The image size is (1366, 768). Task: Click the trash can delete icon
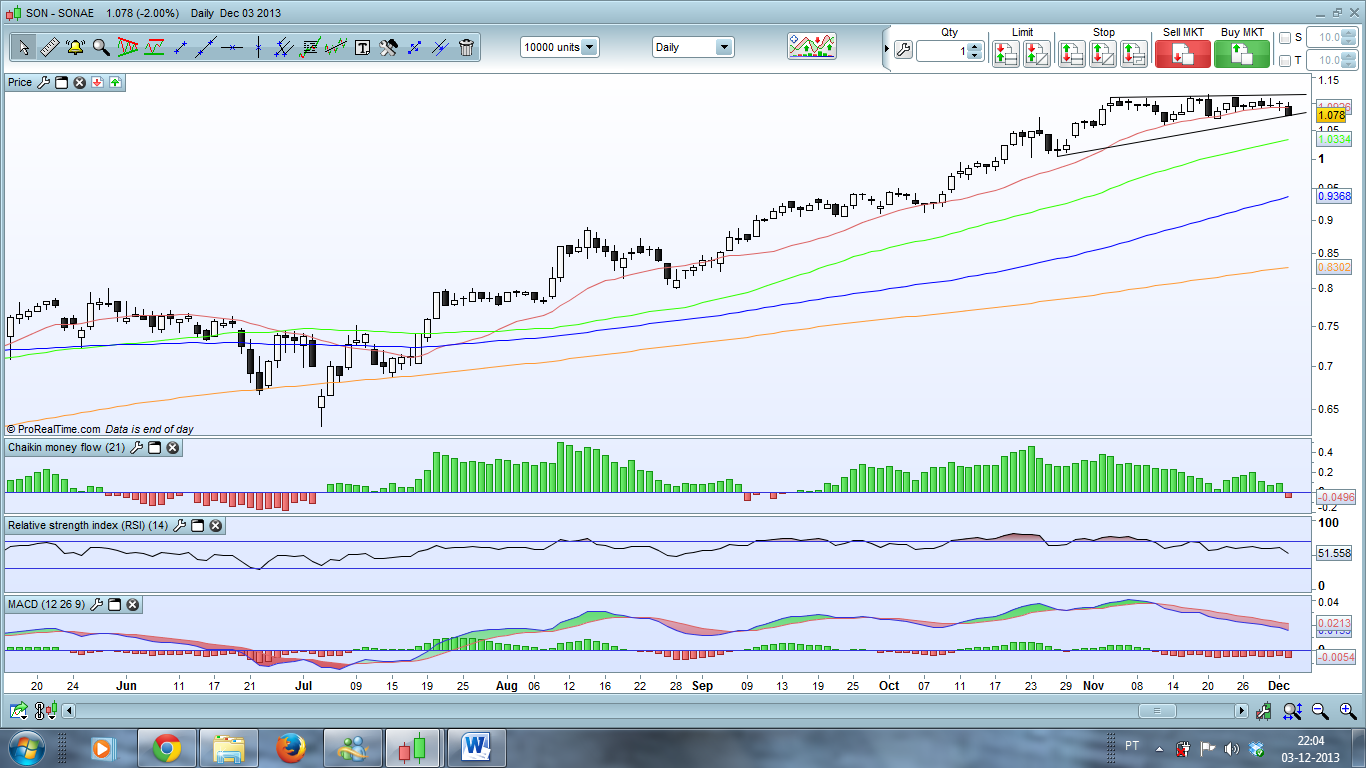[x=467, y=47]
